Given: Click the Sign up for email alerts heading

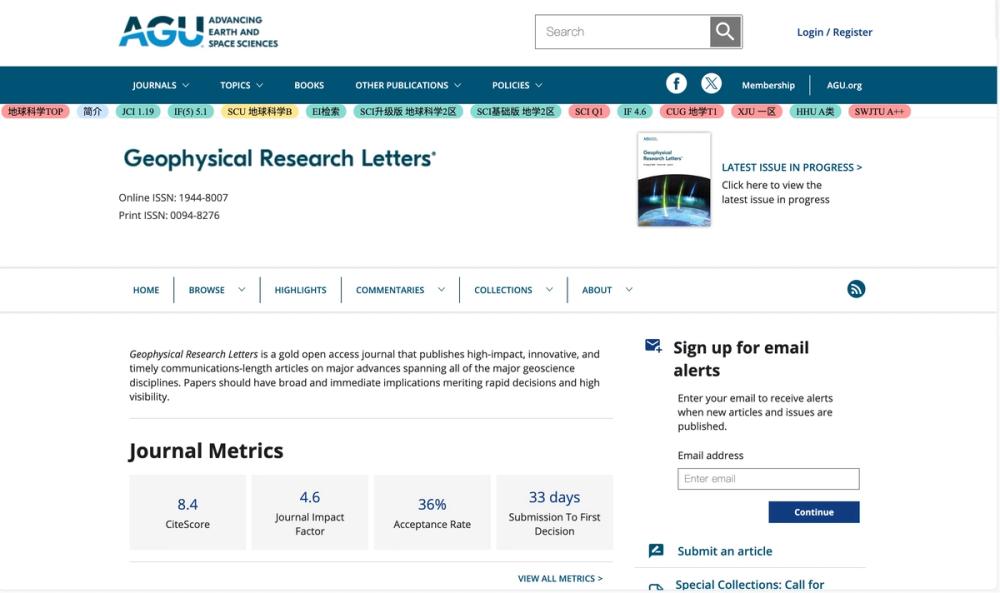Looking at the screenshot, I should click(x=741, y=359).
